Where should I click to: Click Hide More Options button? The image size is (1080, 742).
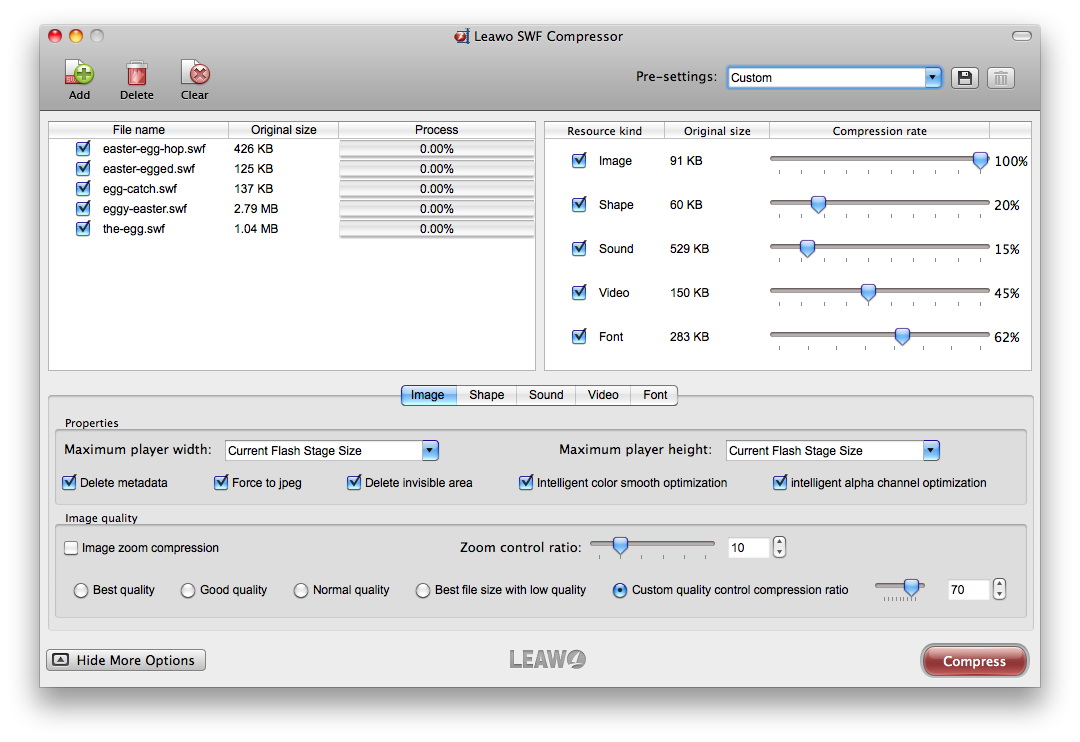coord(126,660)
